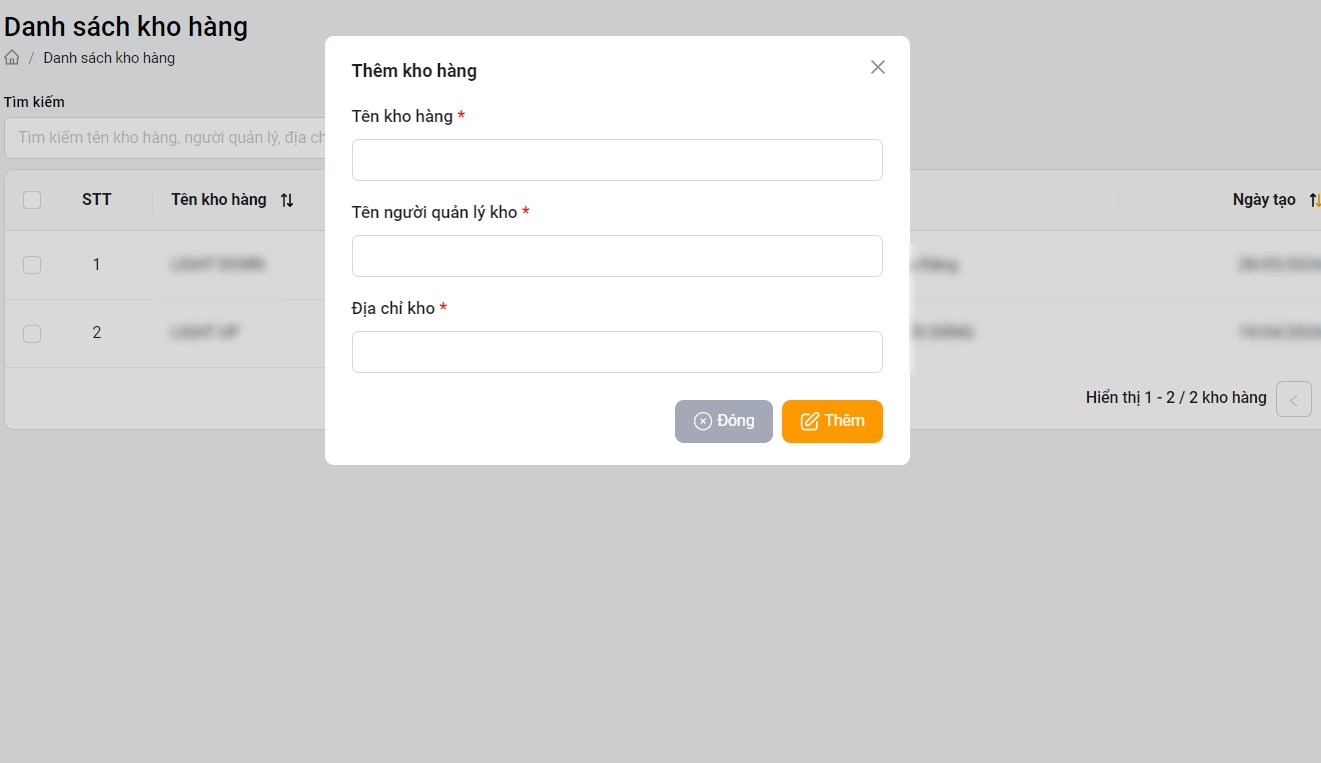The height and width of the screenshot is (763, 1321).
Task: Select table row number 2
Action: [x=97, y=333]
